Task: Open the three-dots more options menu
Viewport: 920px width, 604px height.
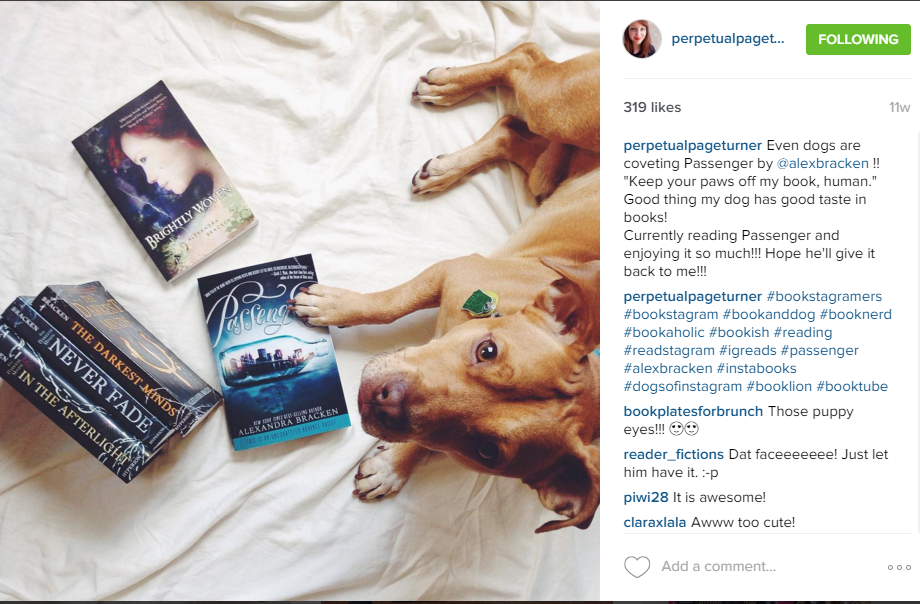Action: pyautogui.click(x=899, y=567)
